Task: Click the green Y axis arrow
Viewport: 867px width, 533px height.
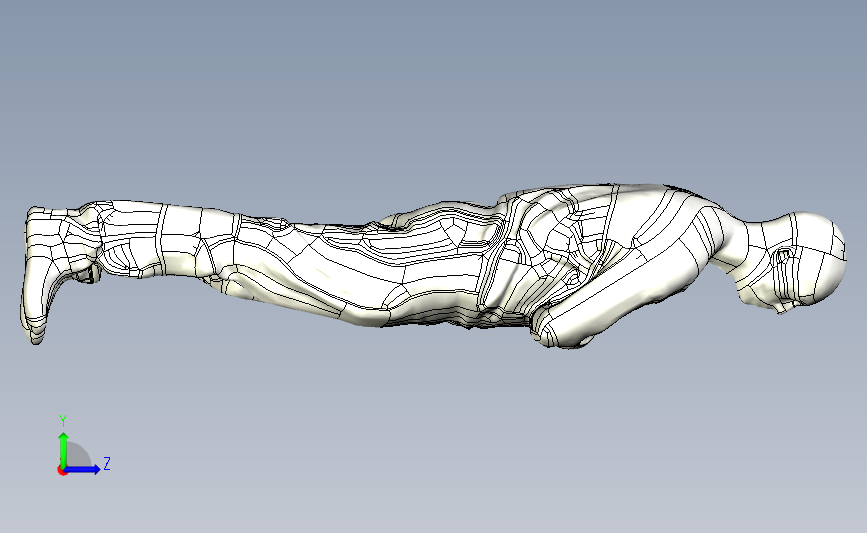Action: pos(63,449)
